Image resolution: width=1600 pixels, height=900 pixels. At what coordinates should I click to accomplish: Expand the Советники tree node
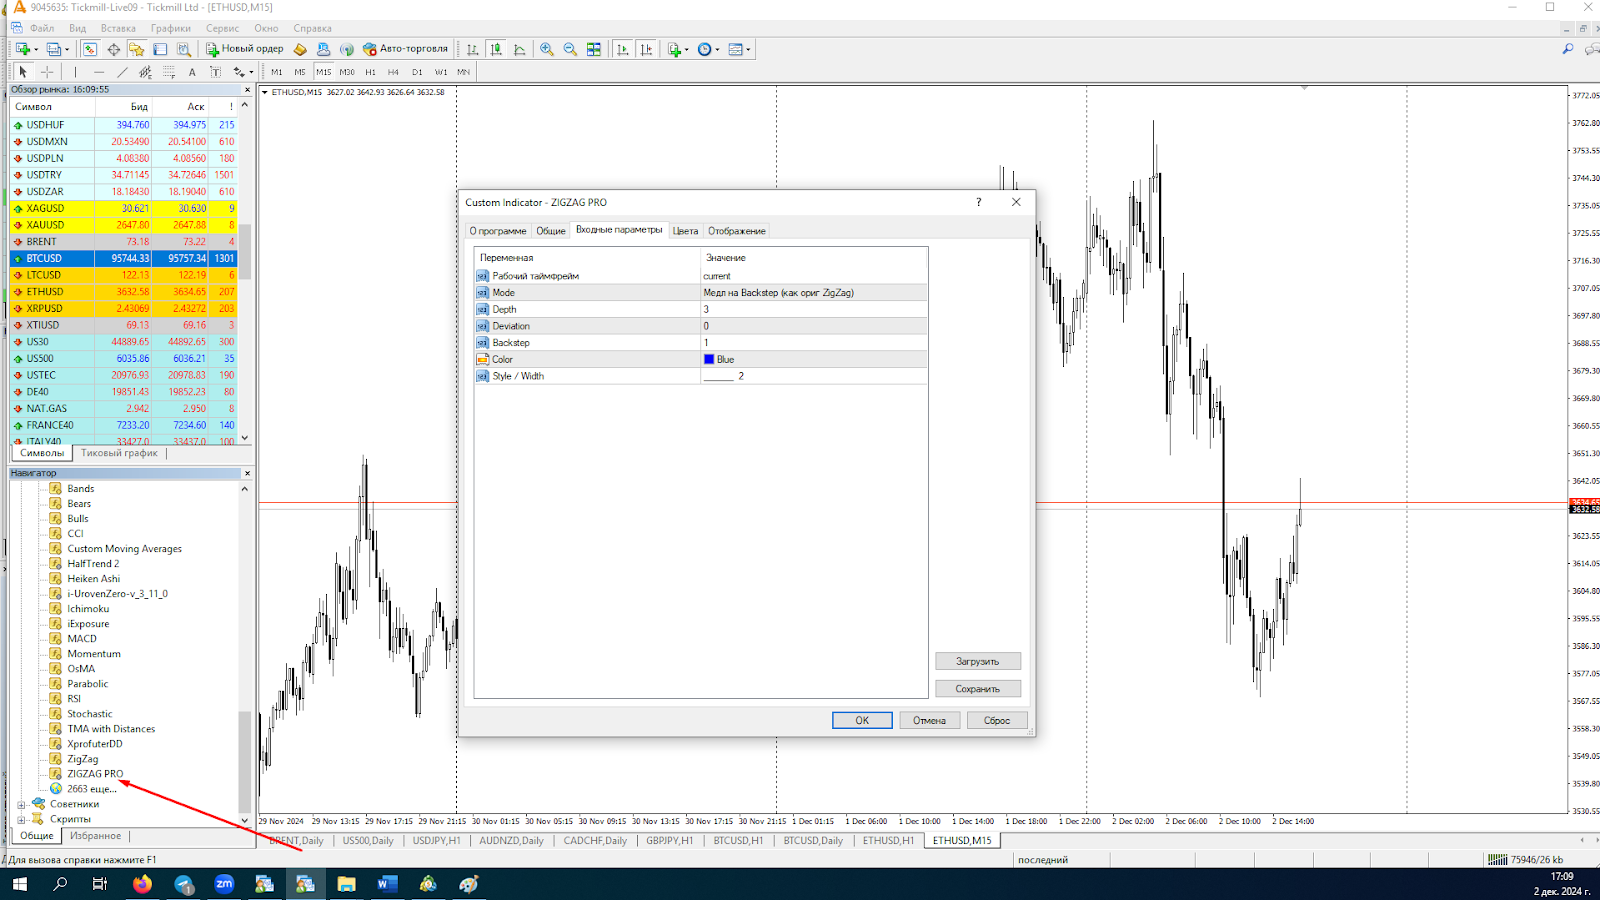click(21, 804)
